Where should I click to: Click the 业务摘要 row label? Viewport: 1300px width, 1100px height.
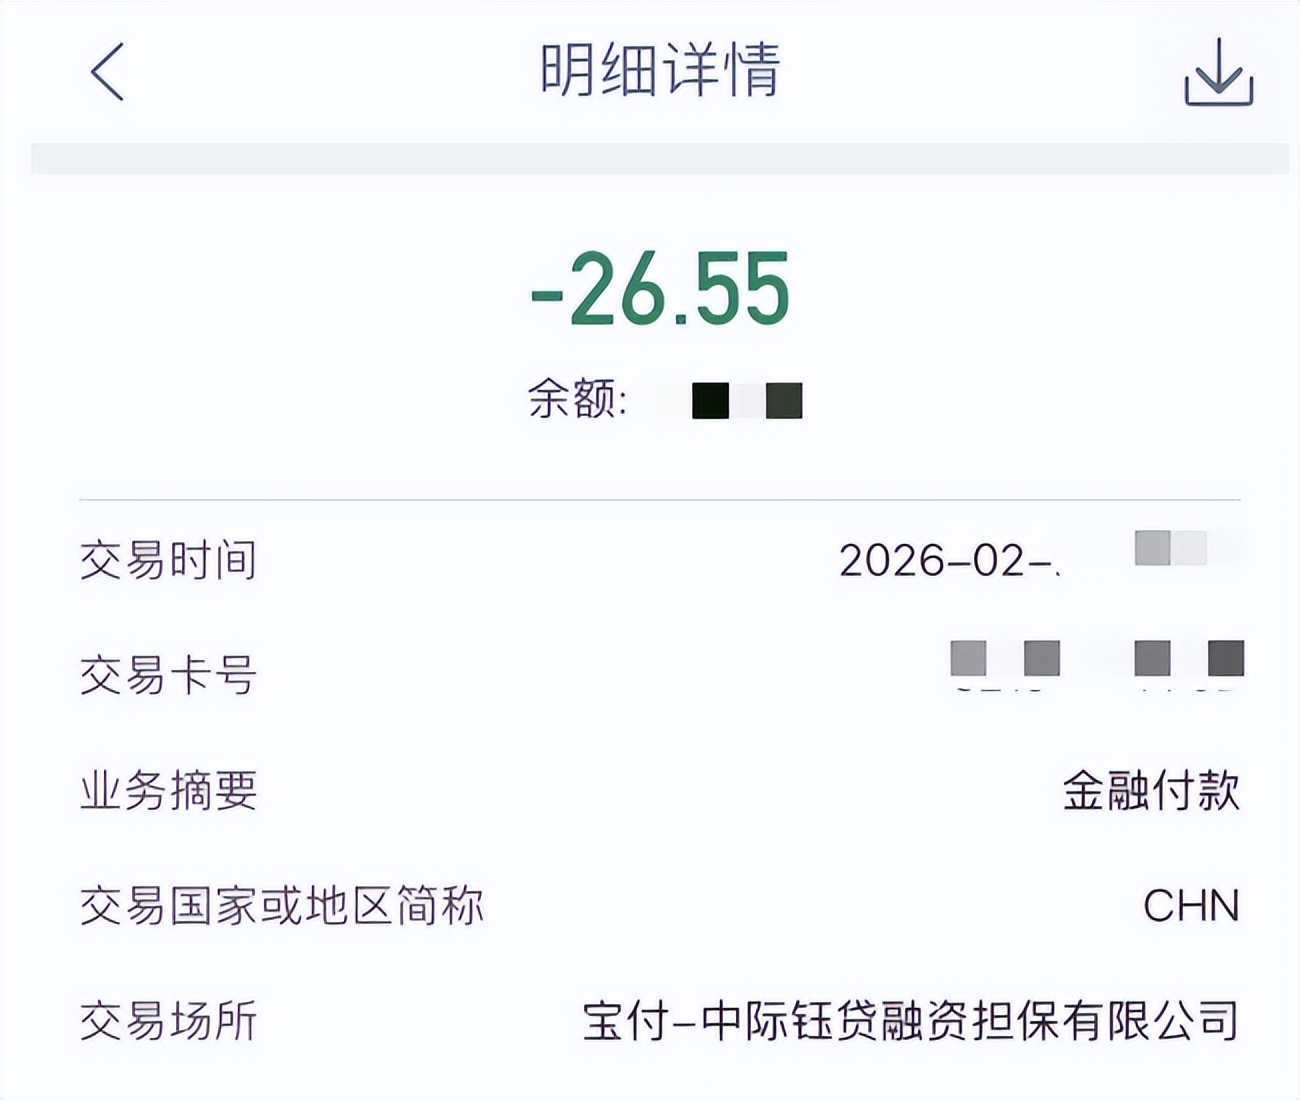click(168, 791)
